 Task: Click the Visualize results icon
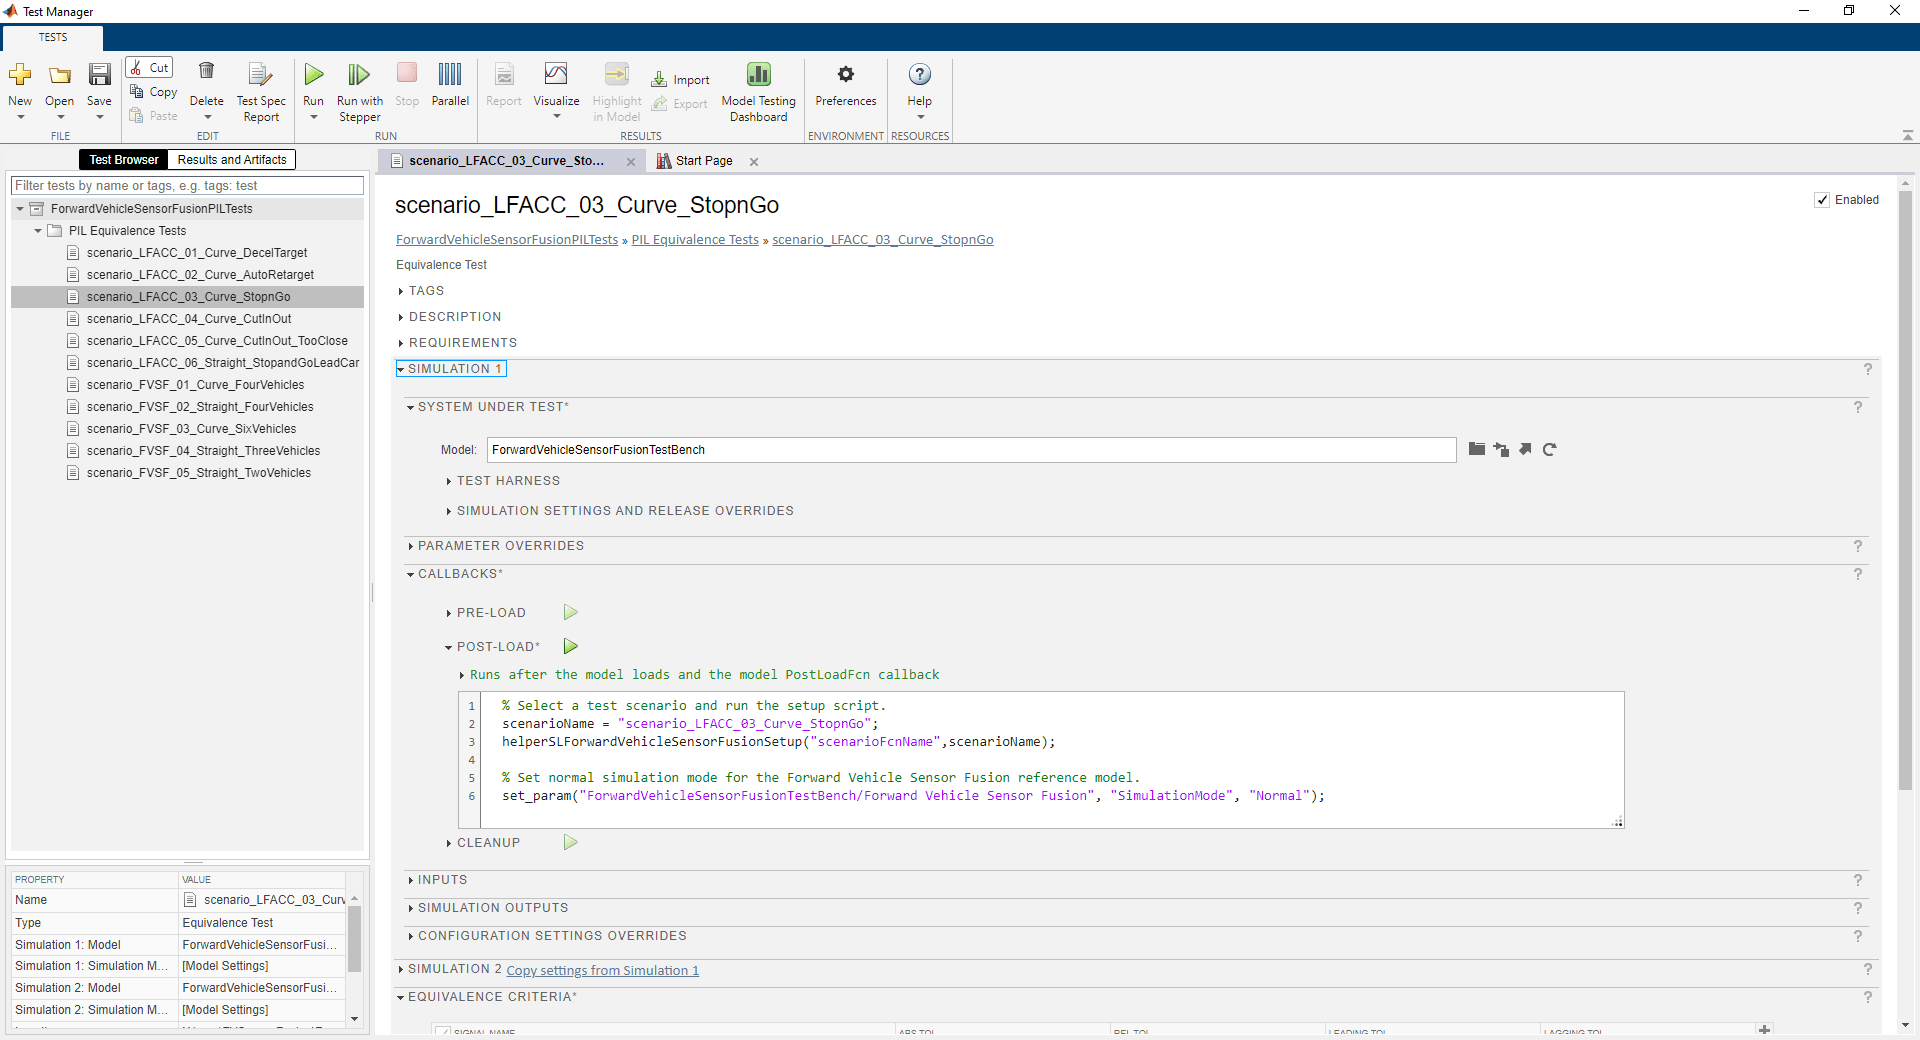pos(556,76)
